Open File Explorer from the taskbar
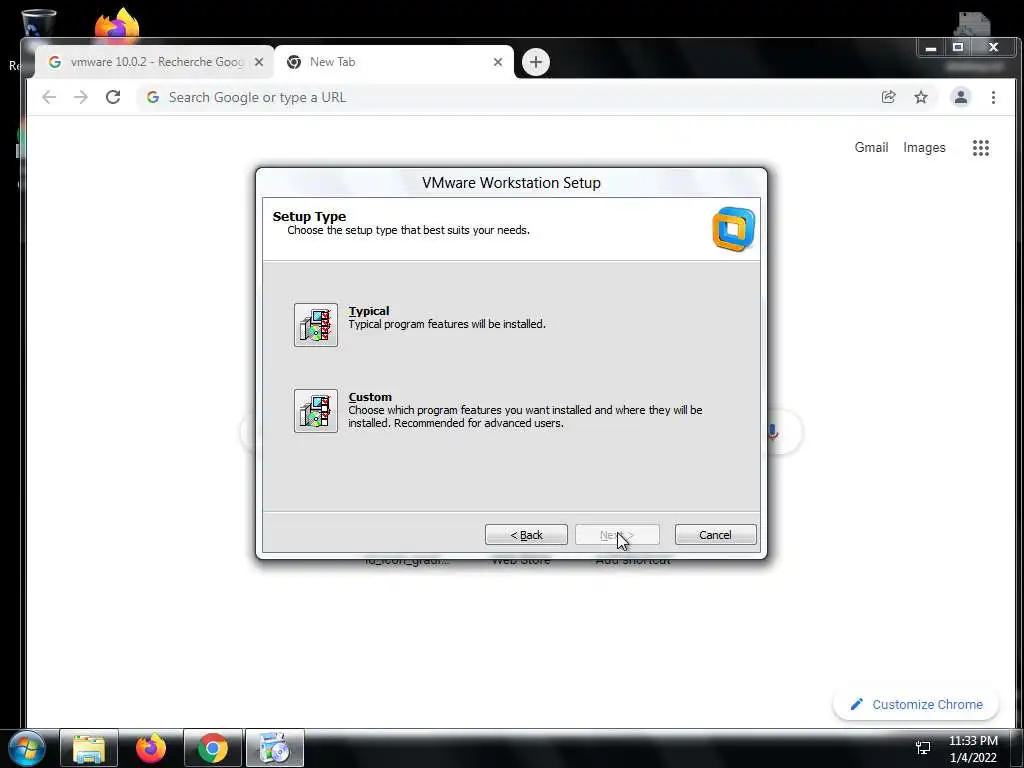1024x768 pixels. coord(89,748)
